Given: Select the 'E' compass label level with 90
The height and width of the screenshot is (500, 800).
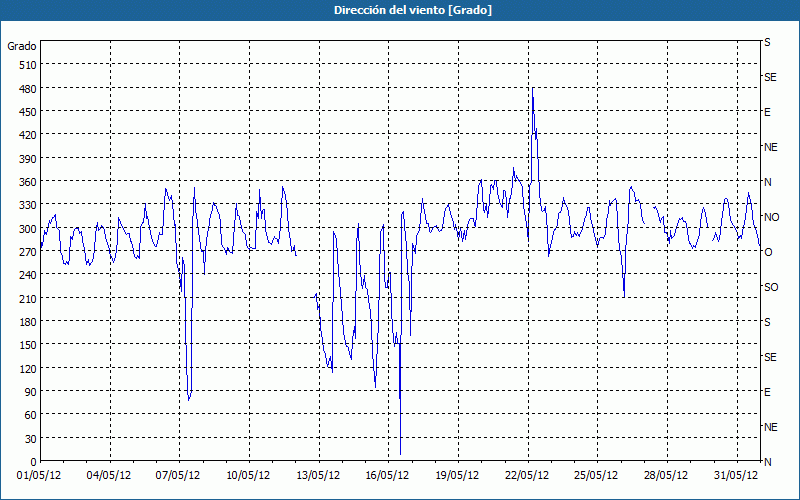Looking at the screenshot, I should pos(767,392).
